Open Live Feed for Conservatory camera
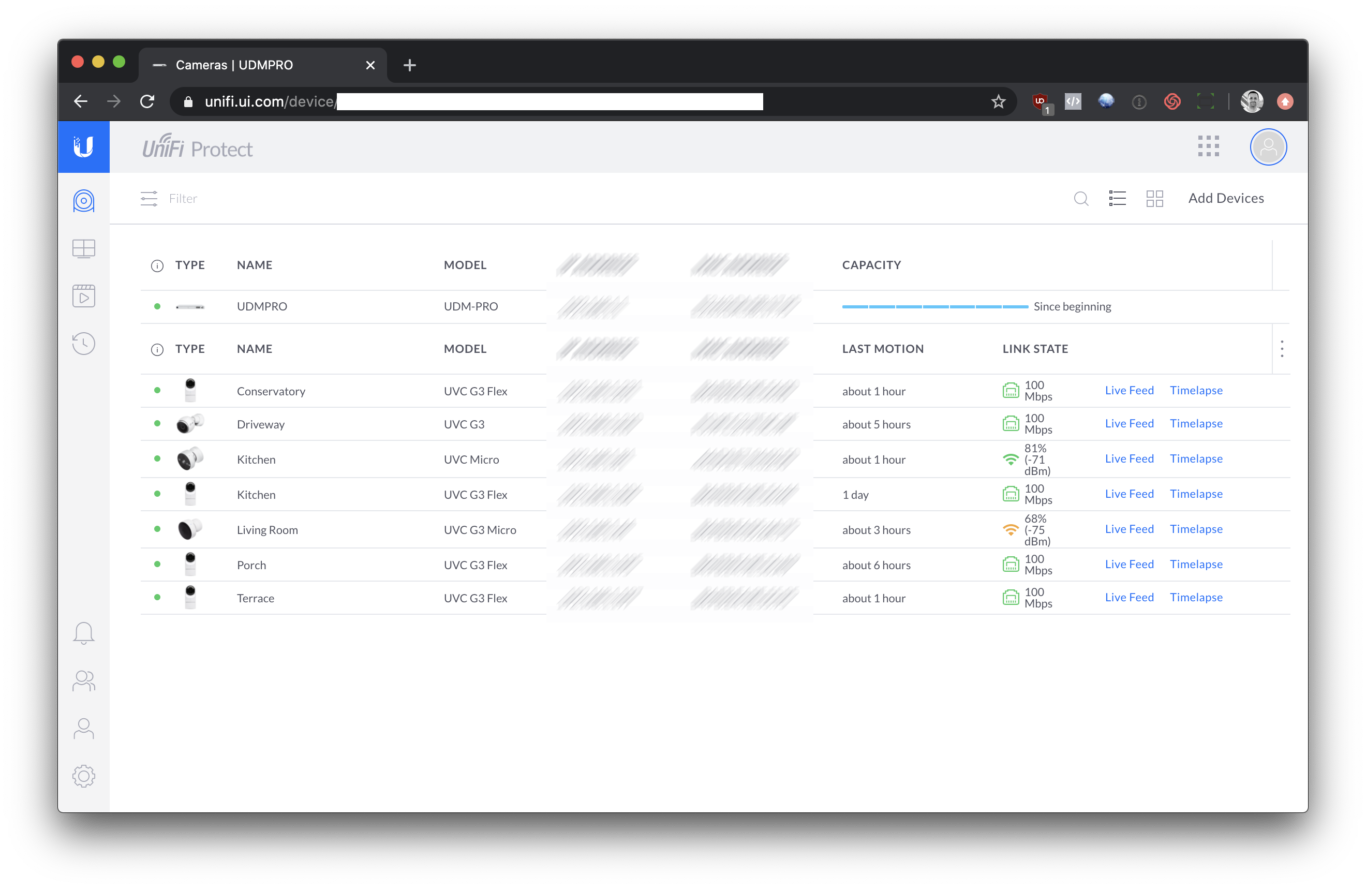1366x889 pixels. (x=1129, y=391)
